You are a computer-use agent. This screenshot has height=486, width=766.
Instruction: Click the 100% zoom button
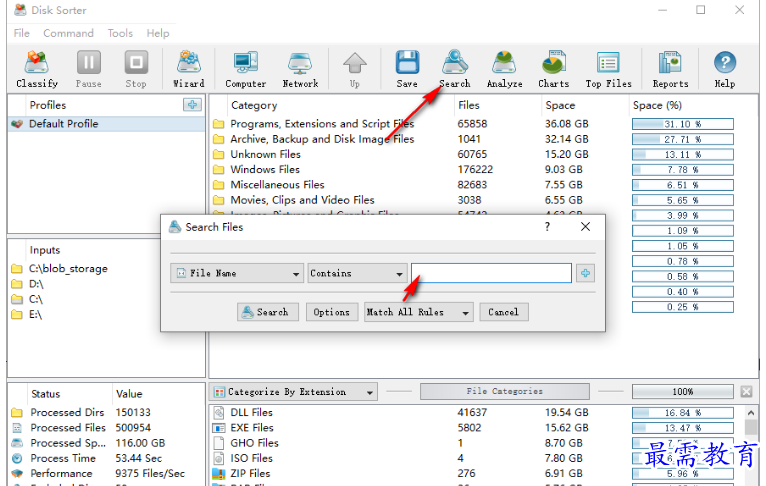[x=682, y=392]
